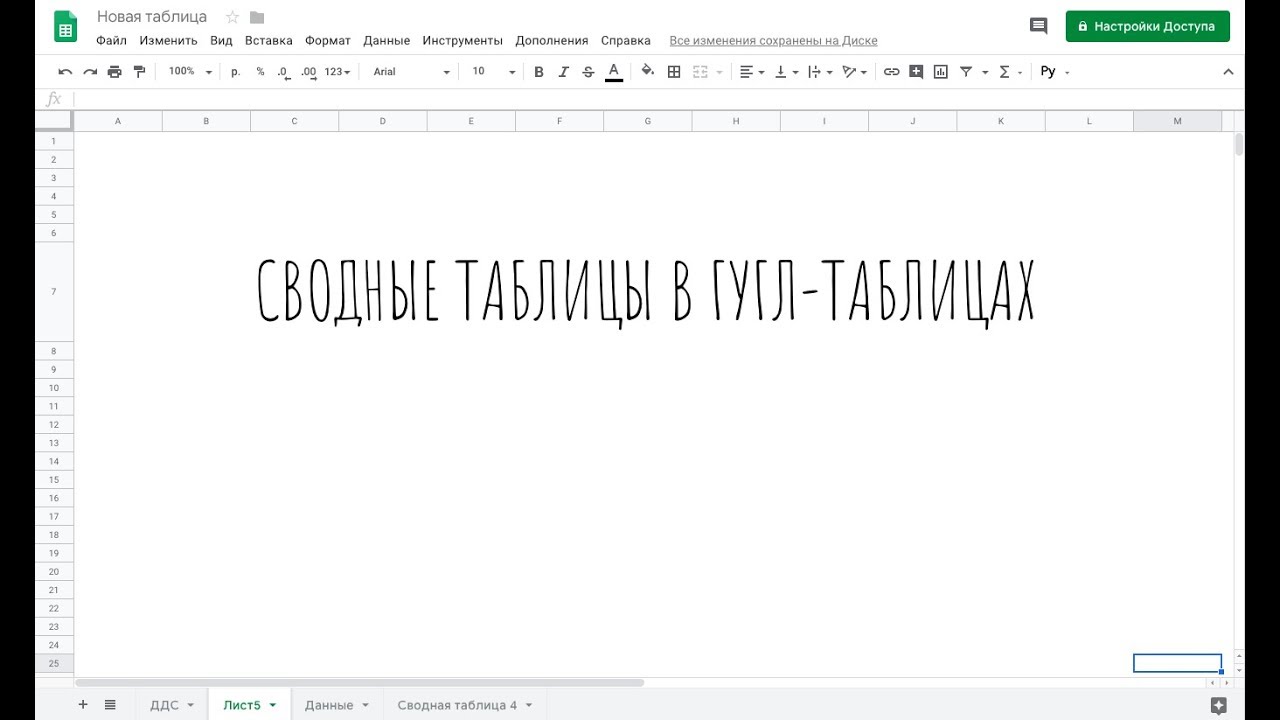Open the Инструменты menu
Screen dimensions: 1280x720
pos(462,41)
